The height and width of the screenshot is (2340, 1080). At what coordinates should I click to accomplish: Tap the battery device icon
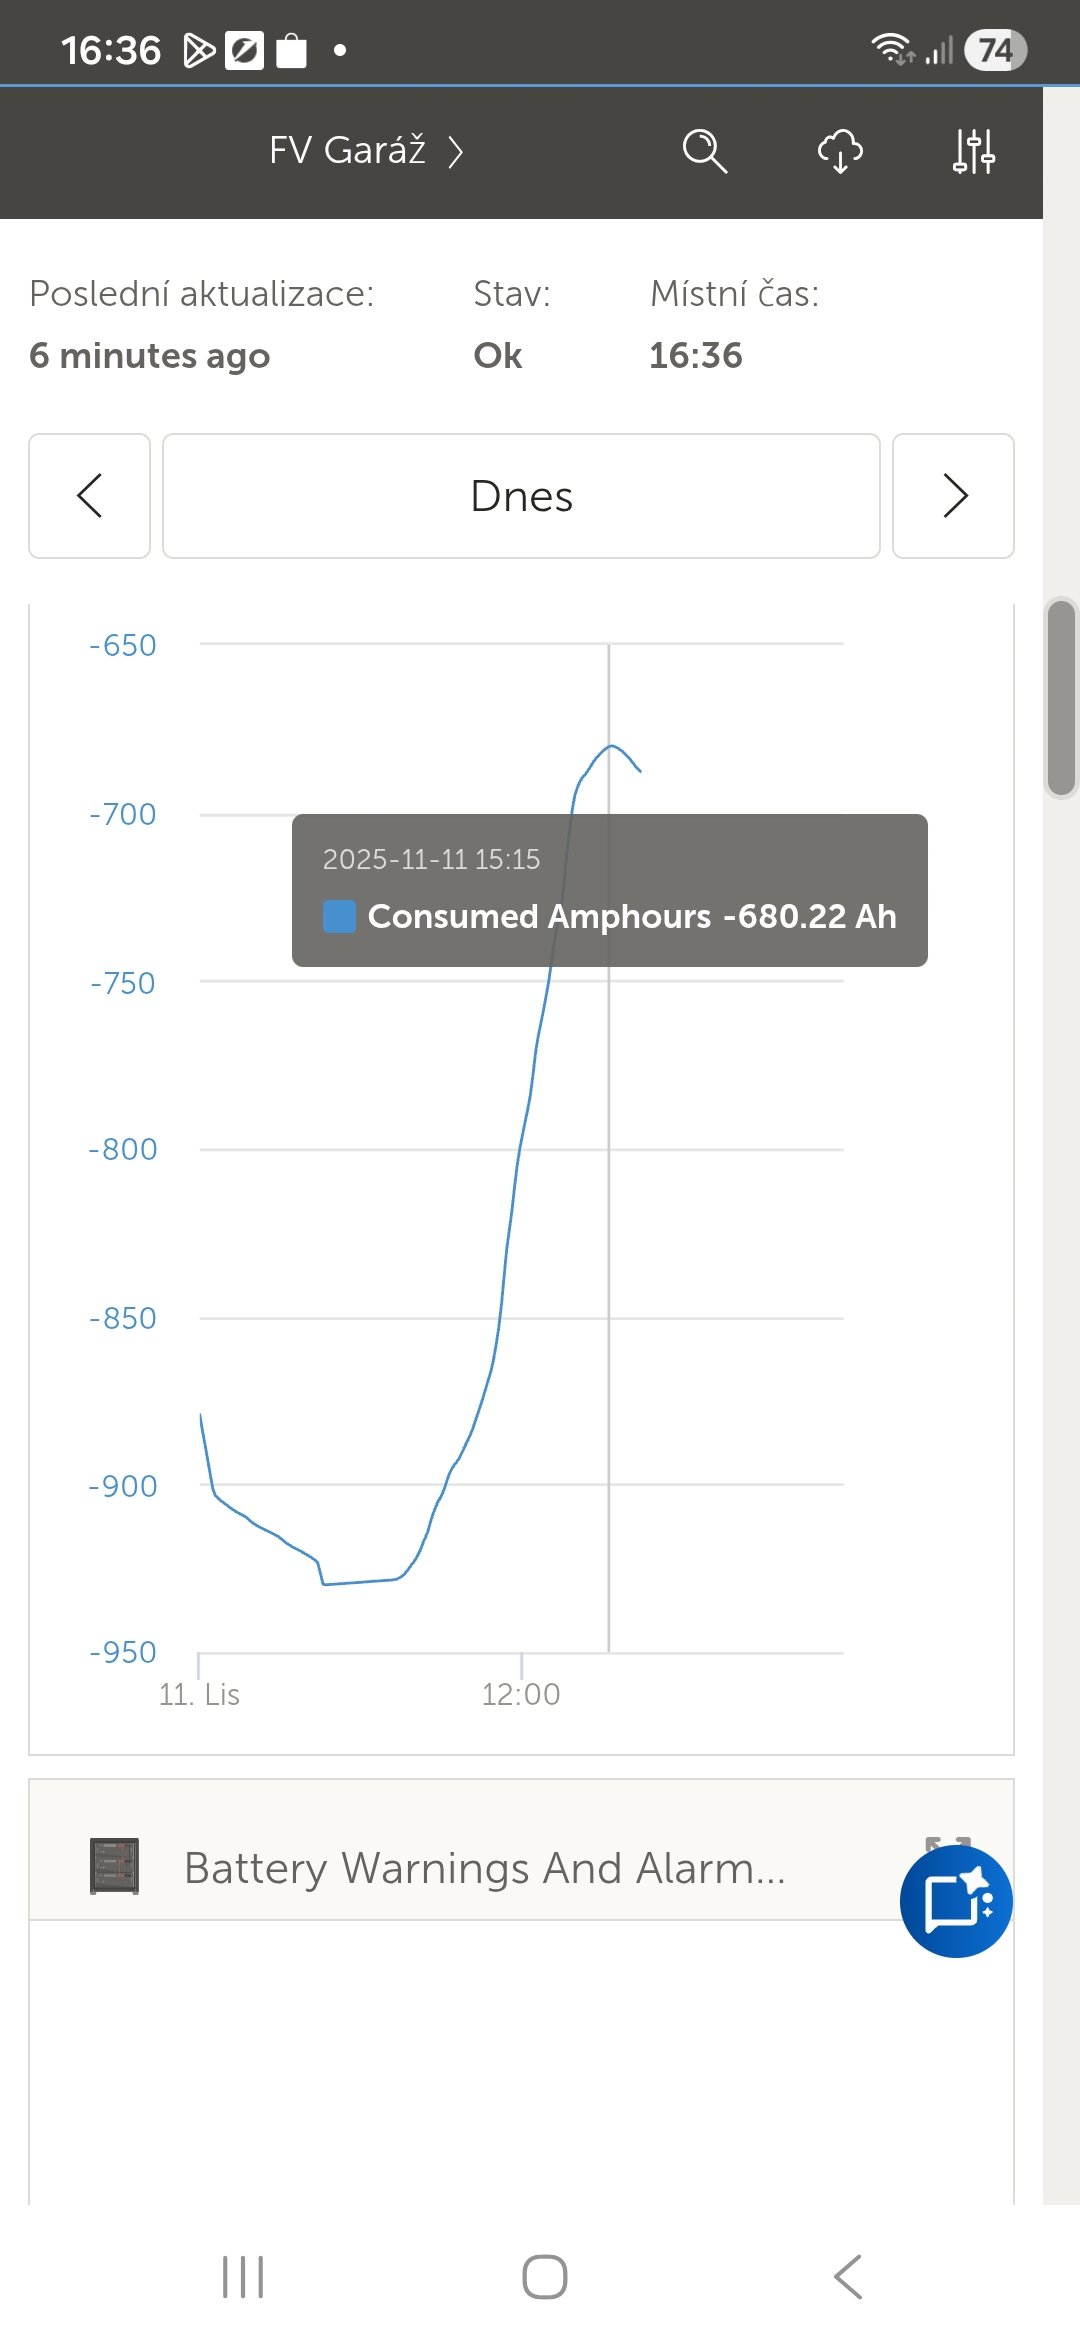click(x=114, y=1866)
